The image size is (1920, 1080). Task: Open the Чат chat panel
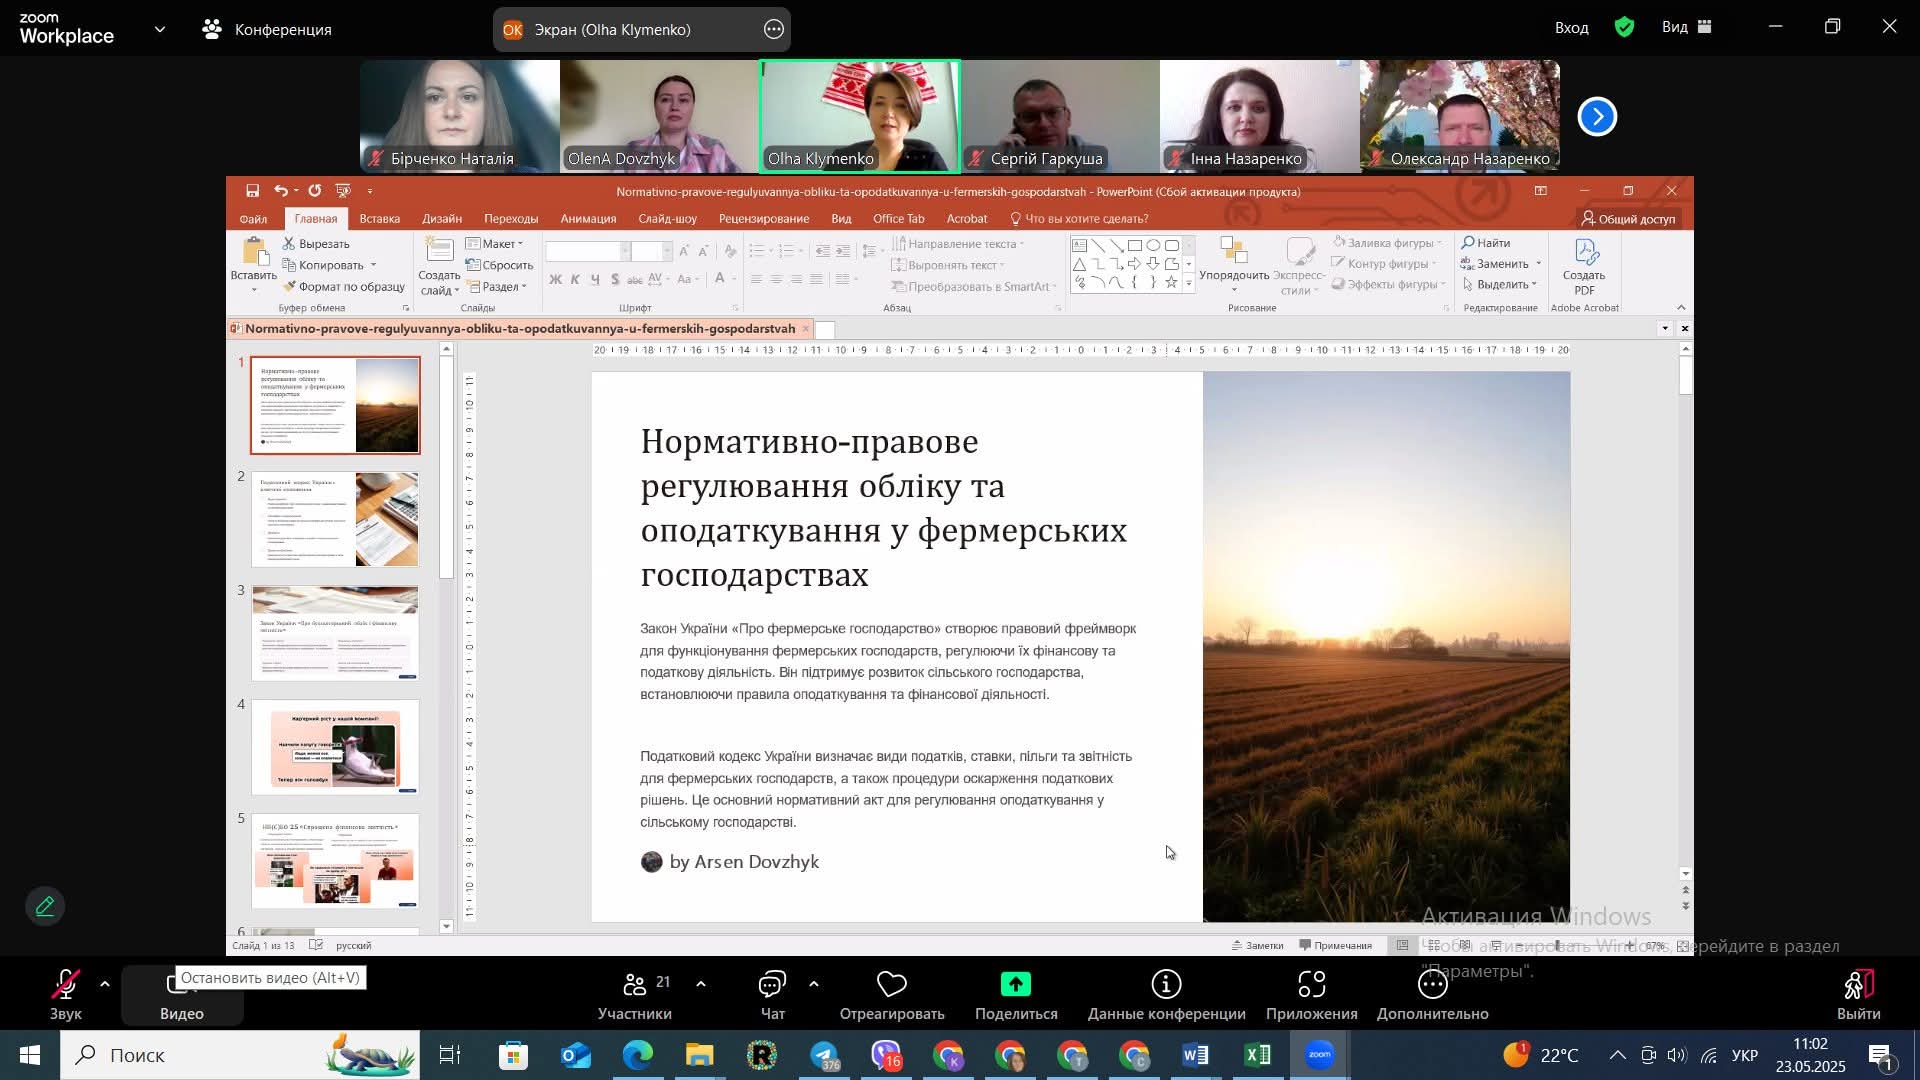tap(772, 995)
